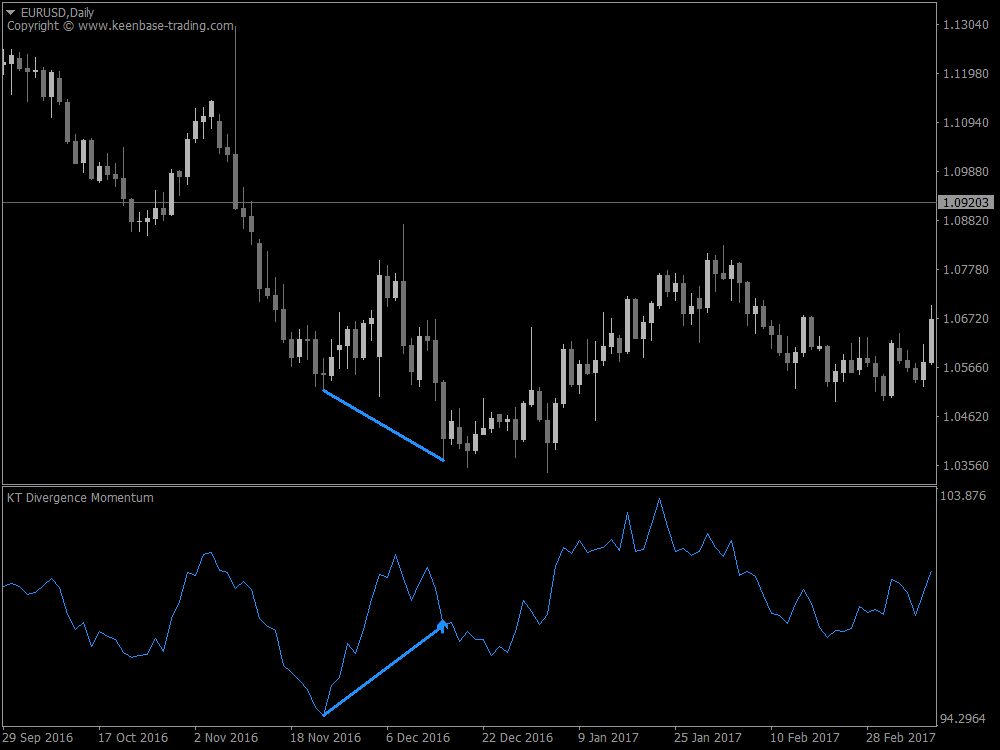Click the 1.03560 price axis value
This screenshot has height=750, width=1000.
point(964,462)
